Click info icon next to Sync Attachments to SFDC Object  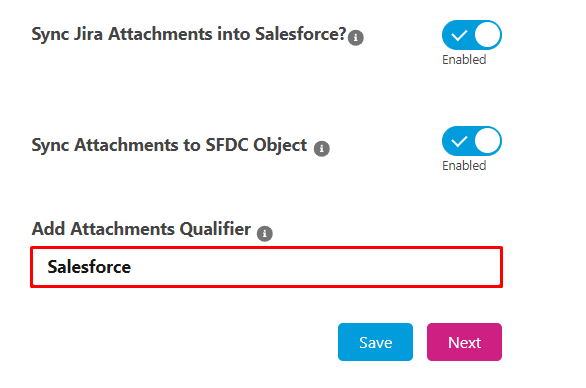pyautogui.click(x=321, y=149)
